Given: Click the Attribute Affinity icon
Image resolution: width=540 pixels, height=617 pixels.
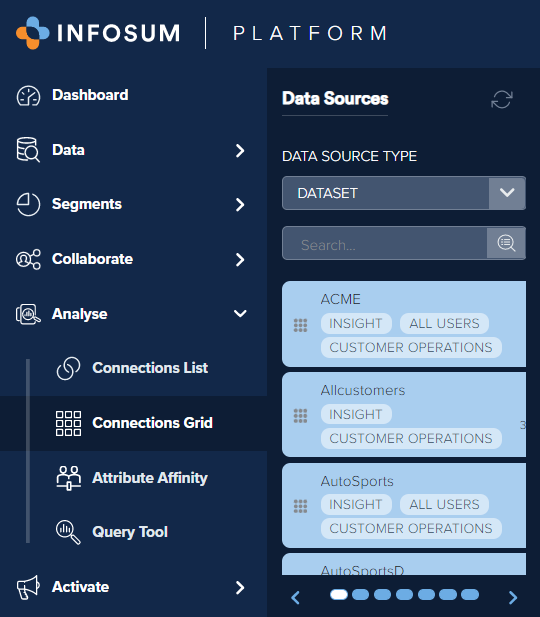Looking at the screenshot, I should tap(68, 478).
